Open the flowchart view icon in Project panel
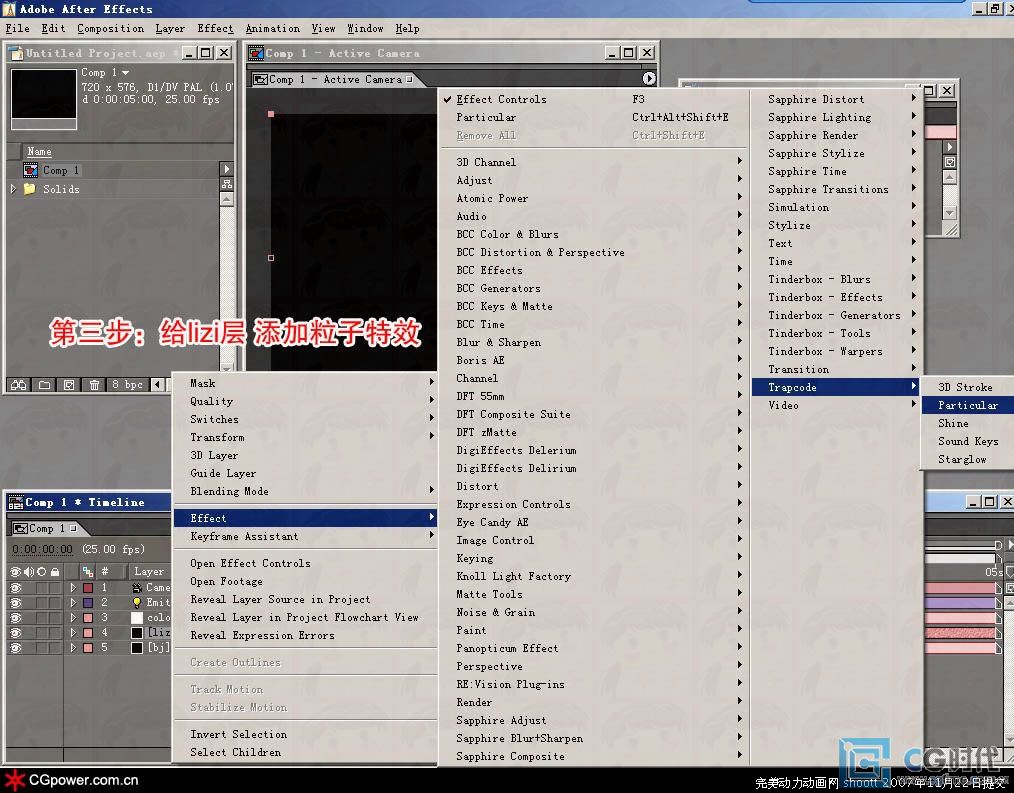1014x793 pixels. click(x=226, y=184)
